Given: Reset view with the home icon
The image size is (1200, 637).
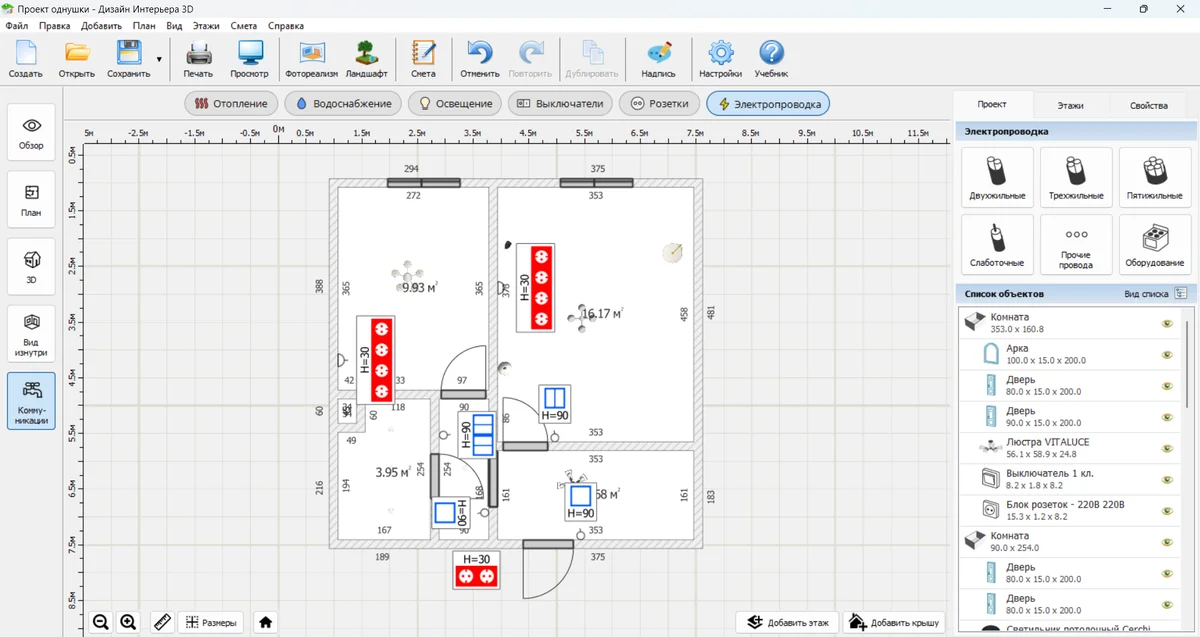Looking at the screenshot, I should click(x=265, y=622).
